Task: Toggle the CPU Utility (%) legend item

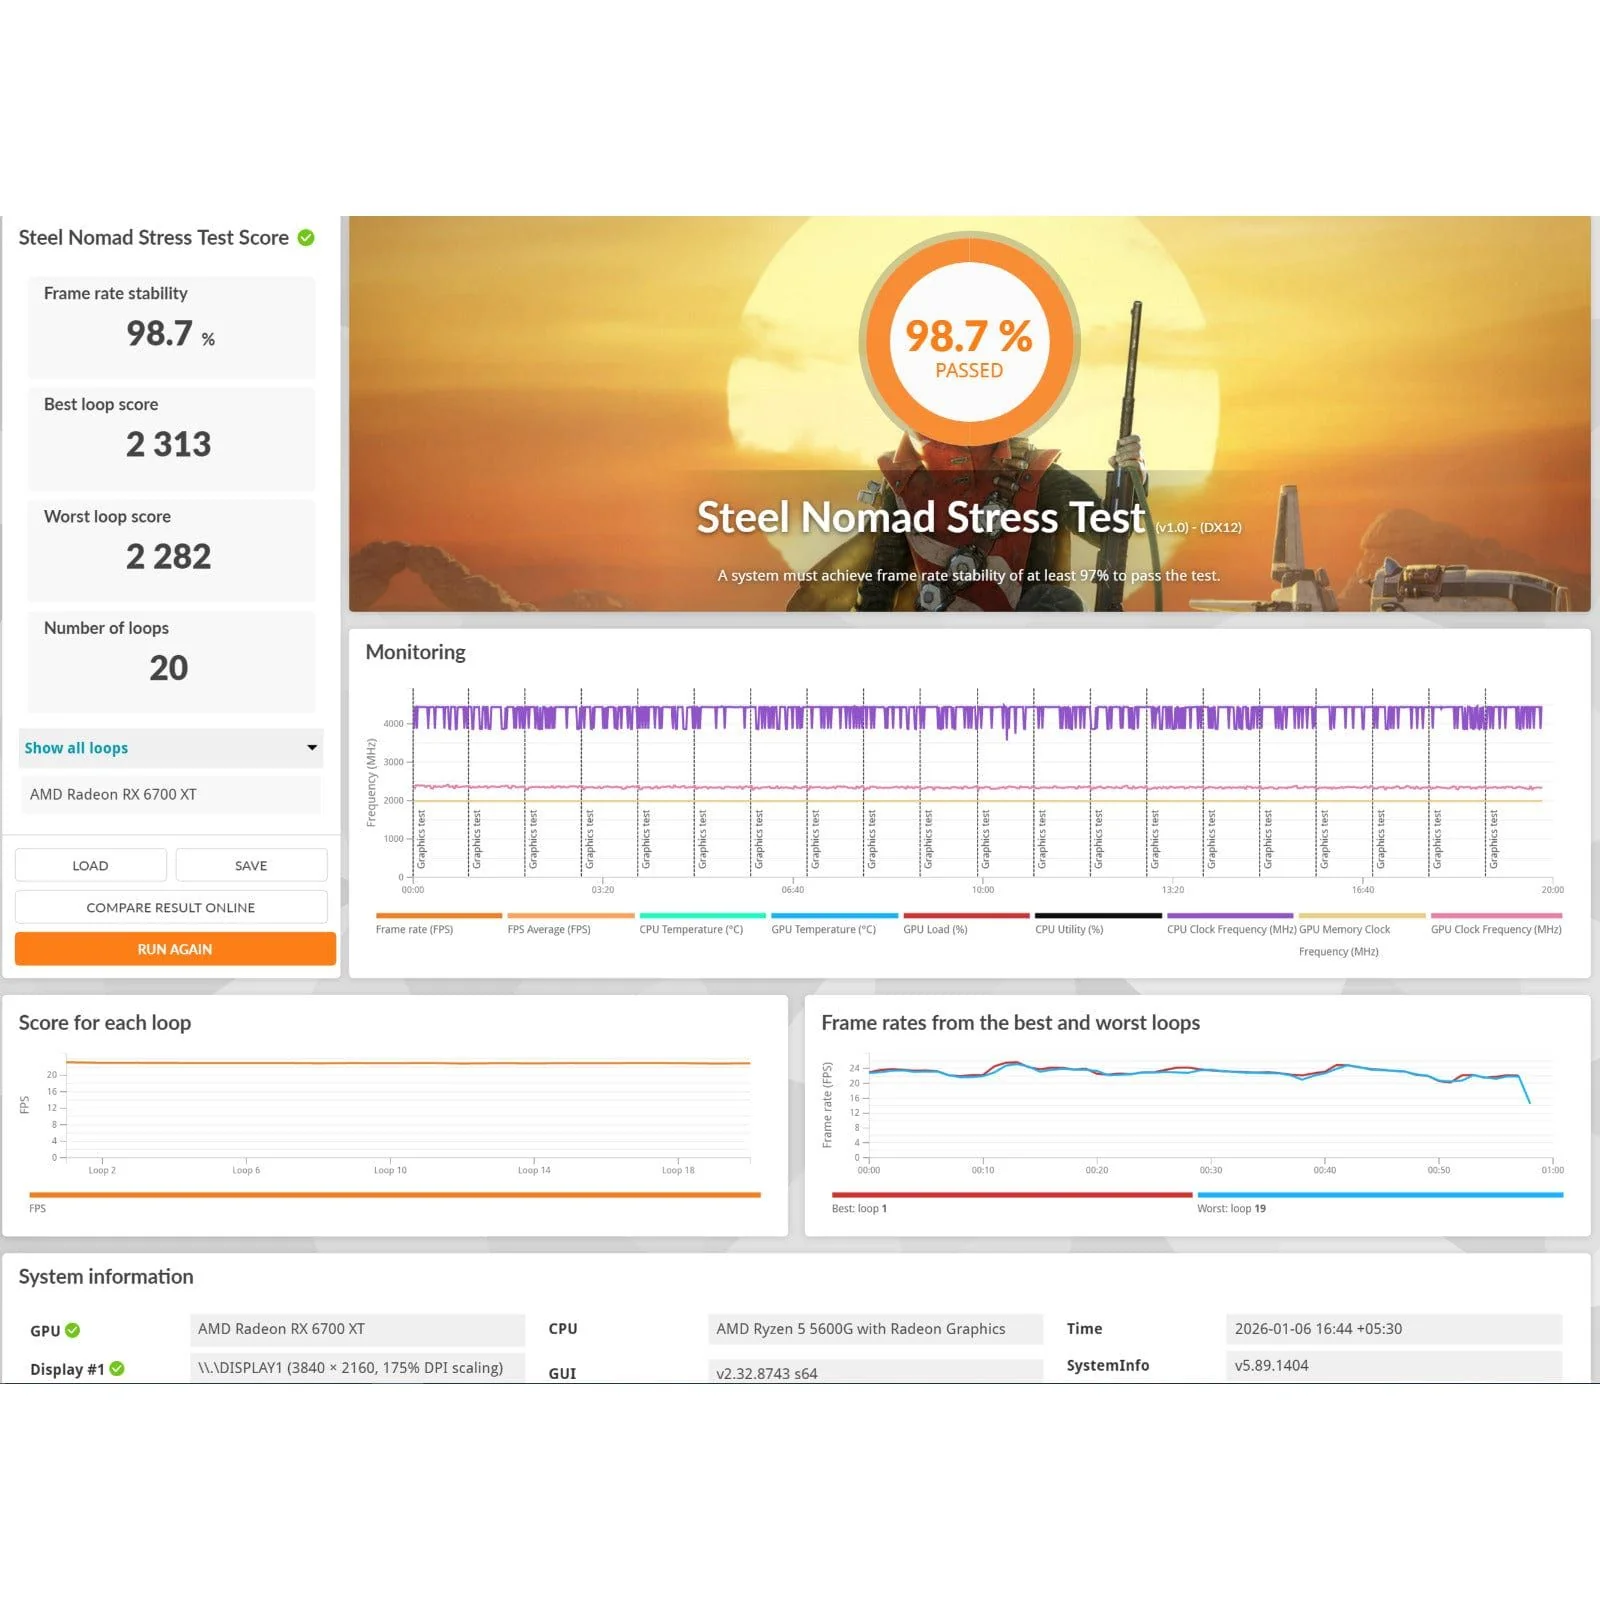Action: (1098, 924)
